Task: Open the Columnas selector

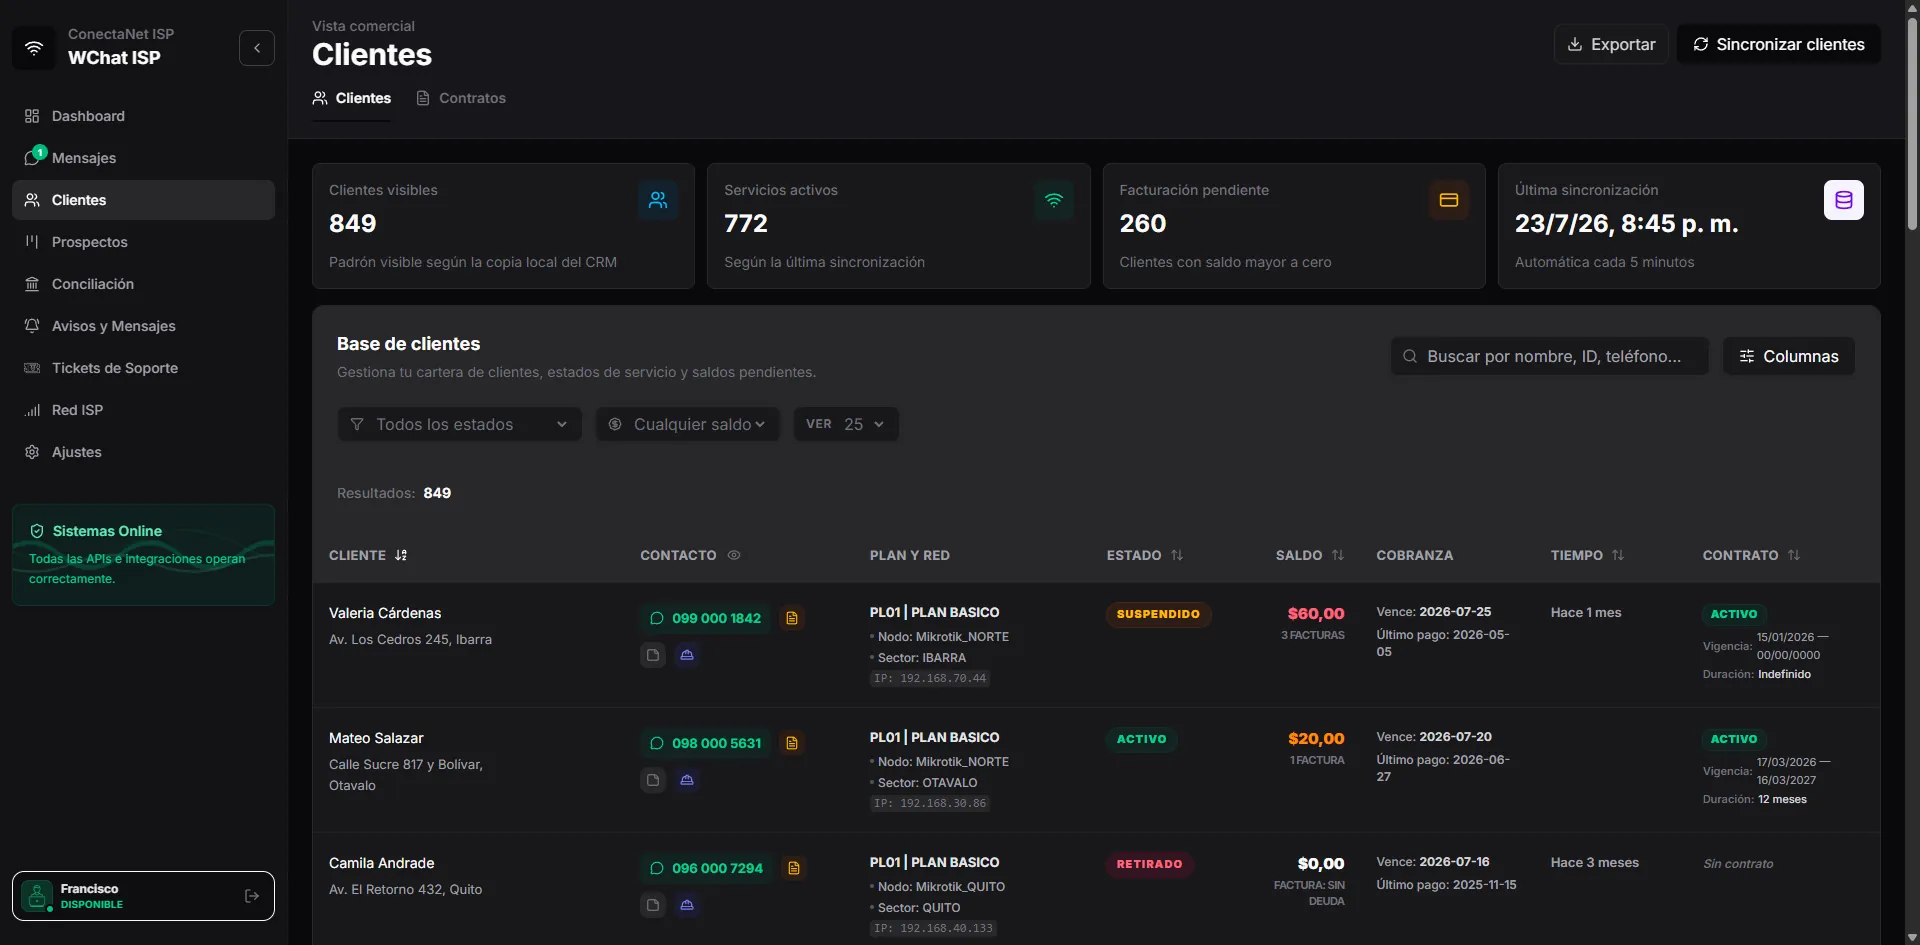Action: 1789,356
